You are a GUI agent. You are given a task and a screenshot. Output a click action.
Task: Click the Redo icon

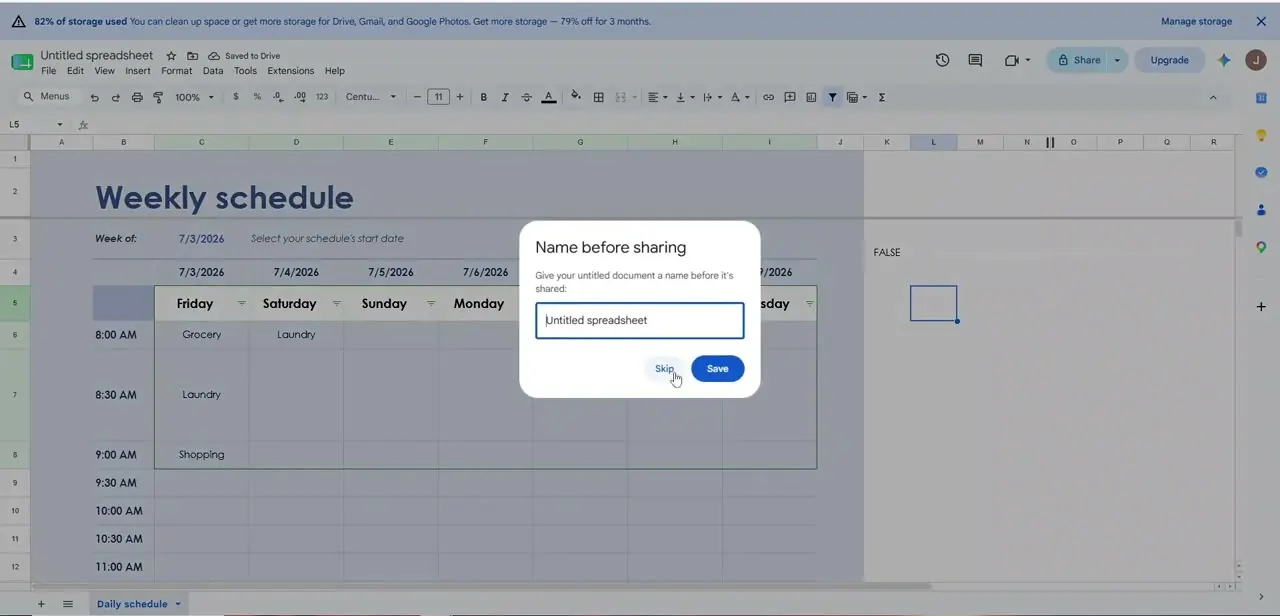coord(116,98)
